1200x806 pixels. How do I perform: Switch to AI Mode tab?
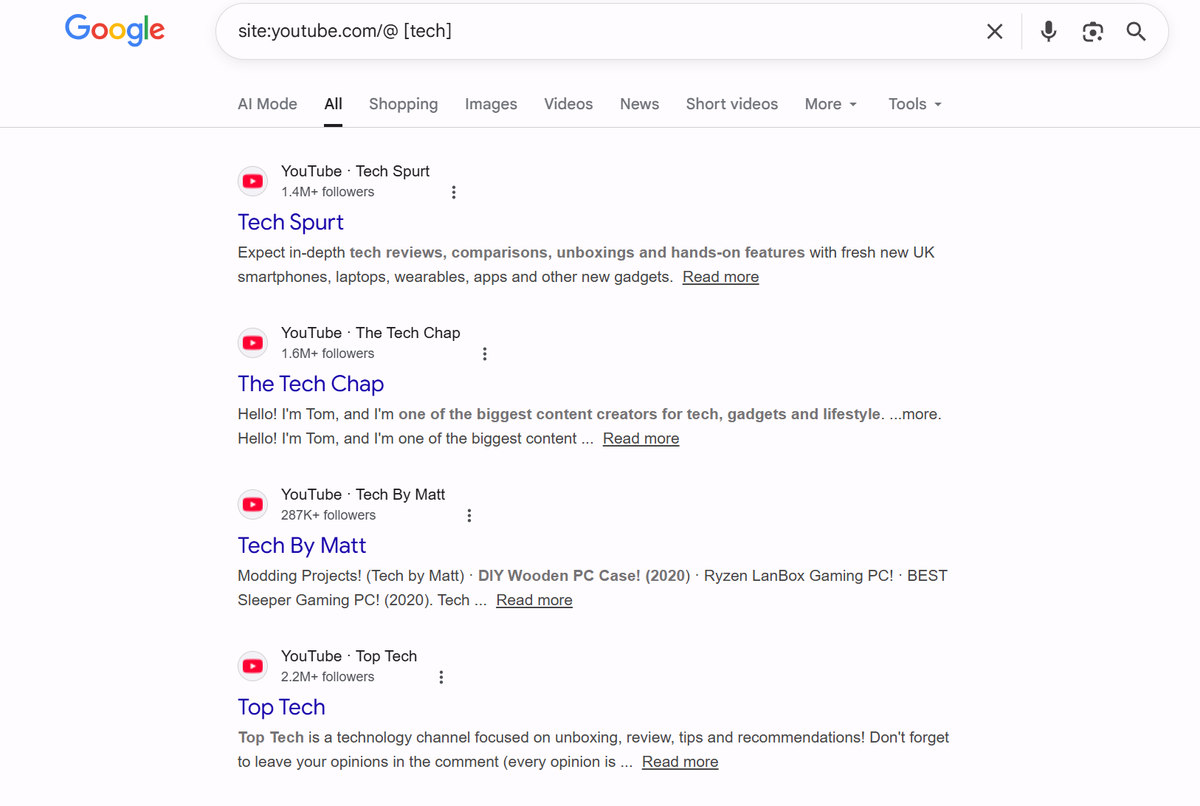[x=267, y=104]
